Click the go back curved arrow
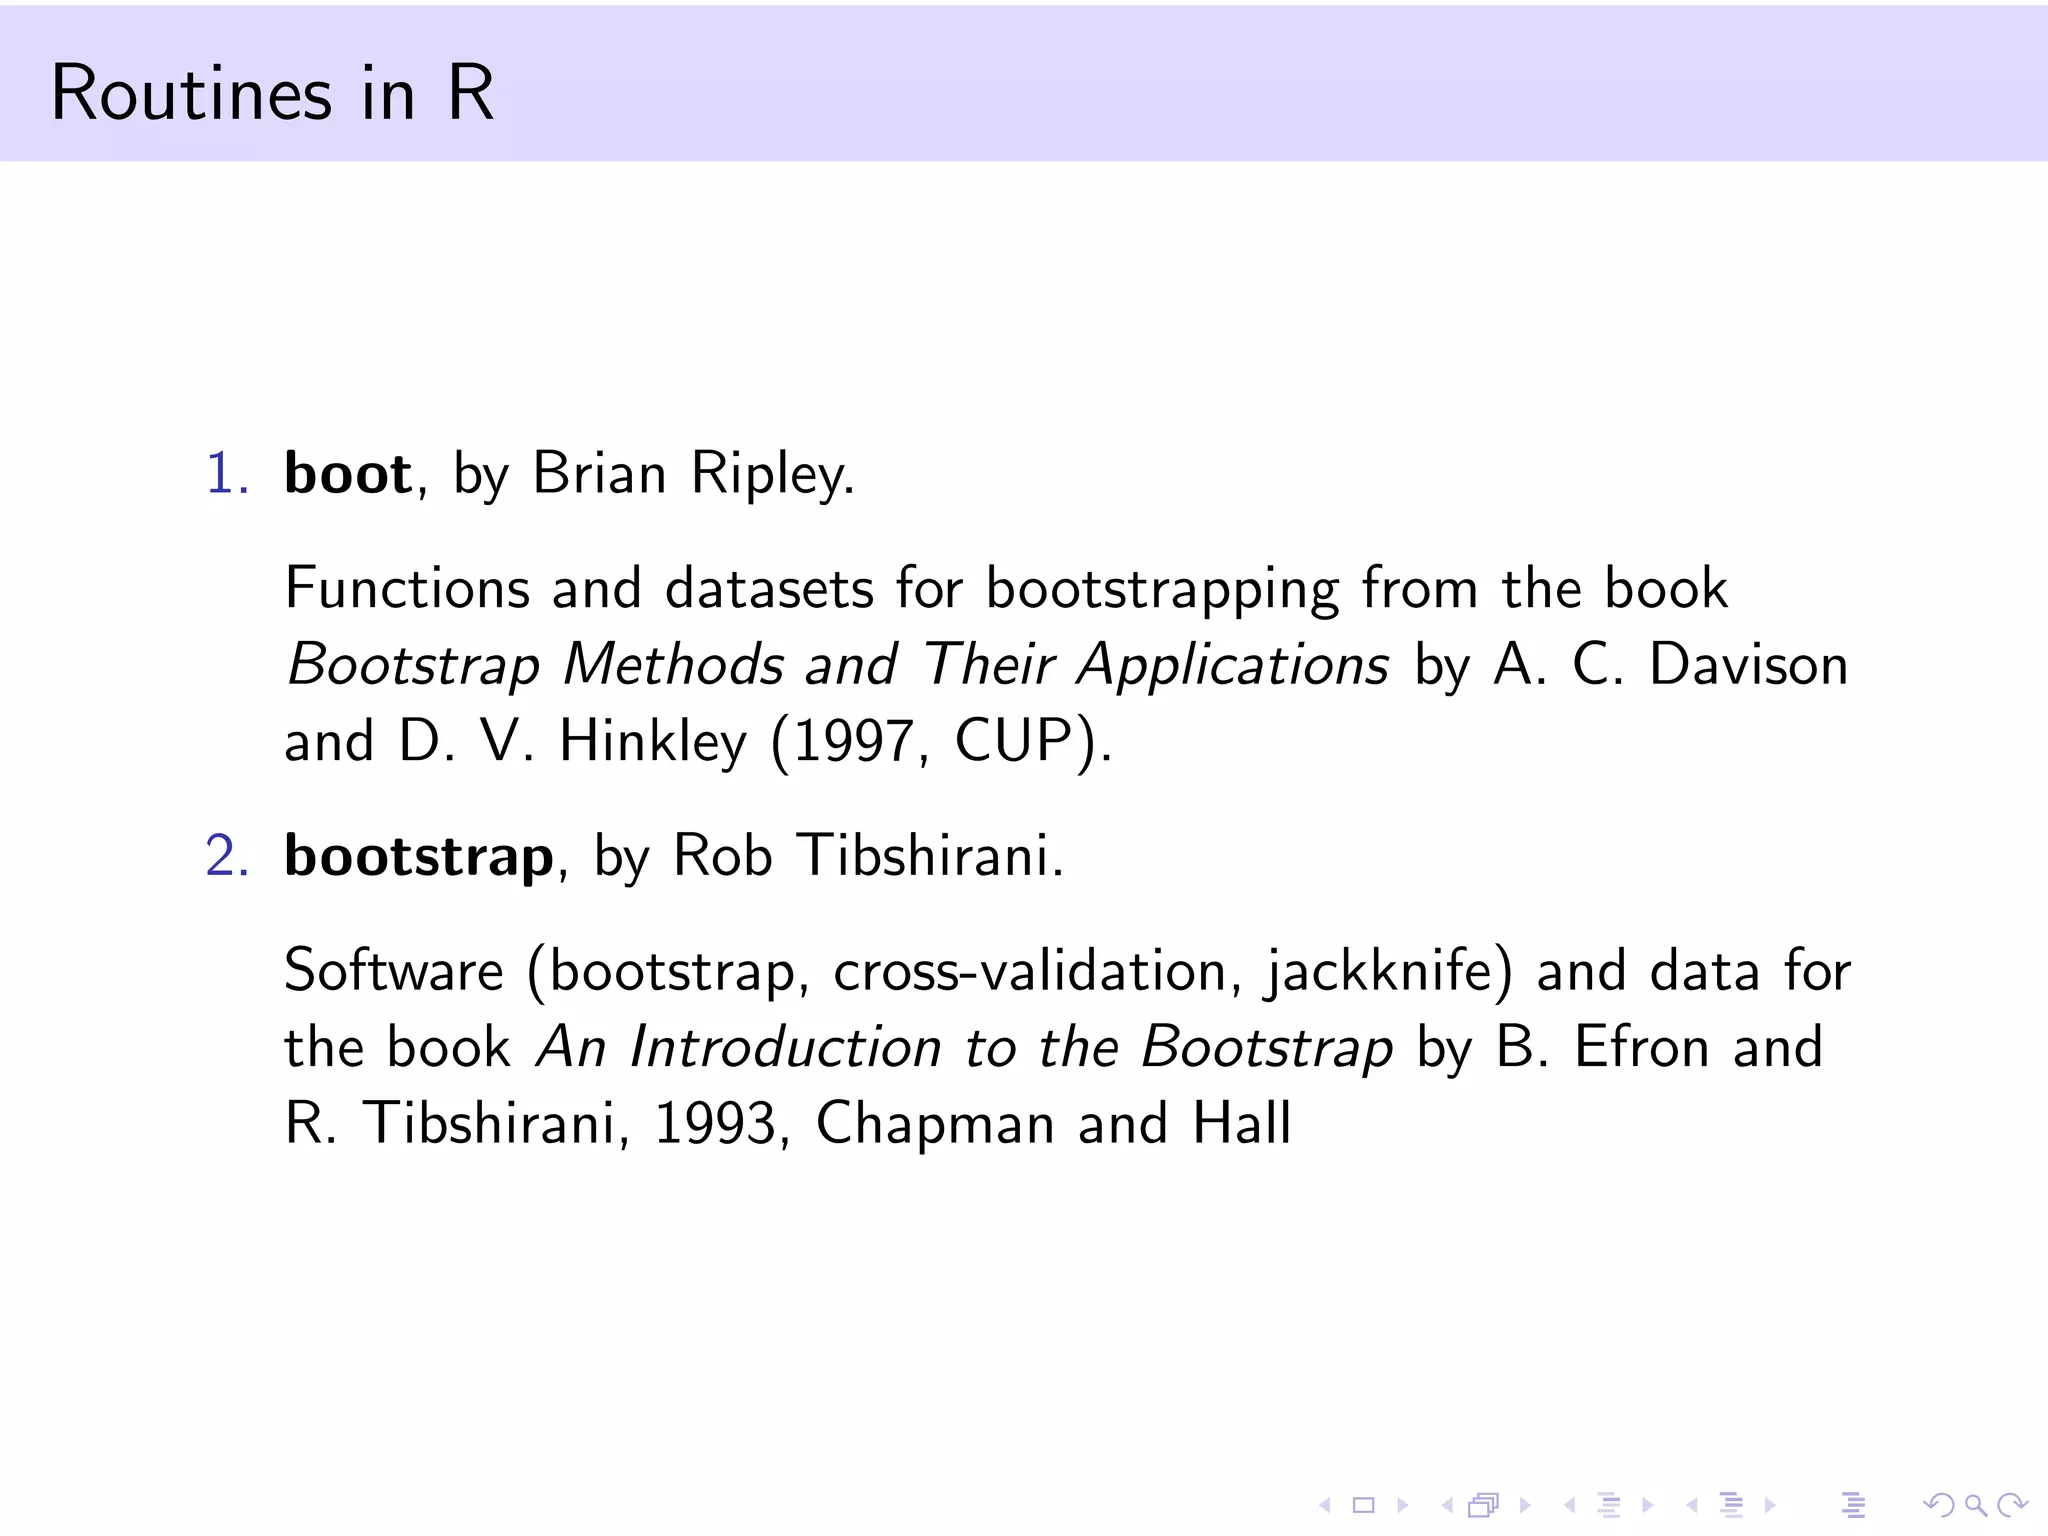Image resolution: width=2048 pixels, height=1536 pixels. [1938, 1504]
